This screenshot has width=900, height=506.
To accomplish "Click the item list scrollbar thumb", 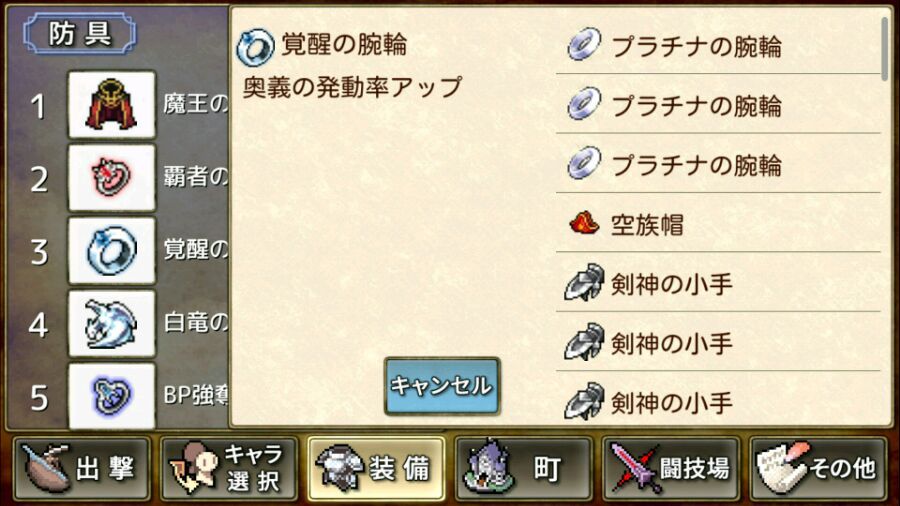I will 885,49.
